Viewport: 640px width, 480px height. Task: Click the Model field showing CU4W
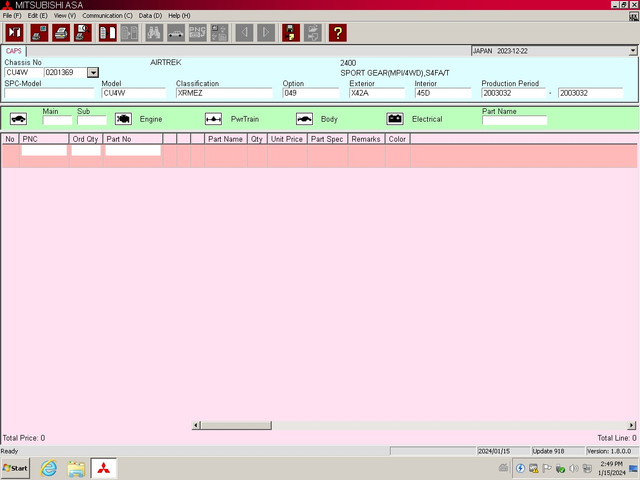pyautogui.click(x=134, y=93)
